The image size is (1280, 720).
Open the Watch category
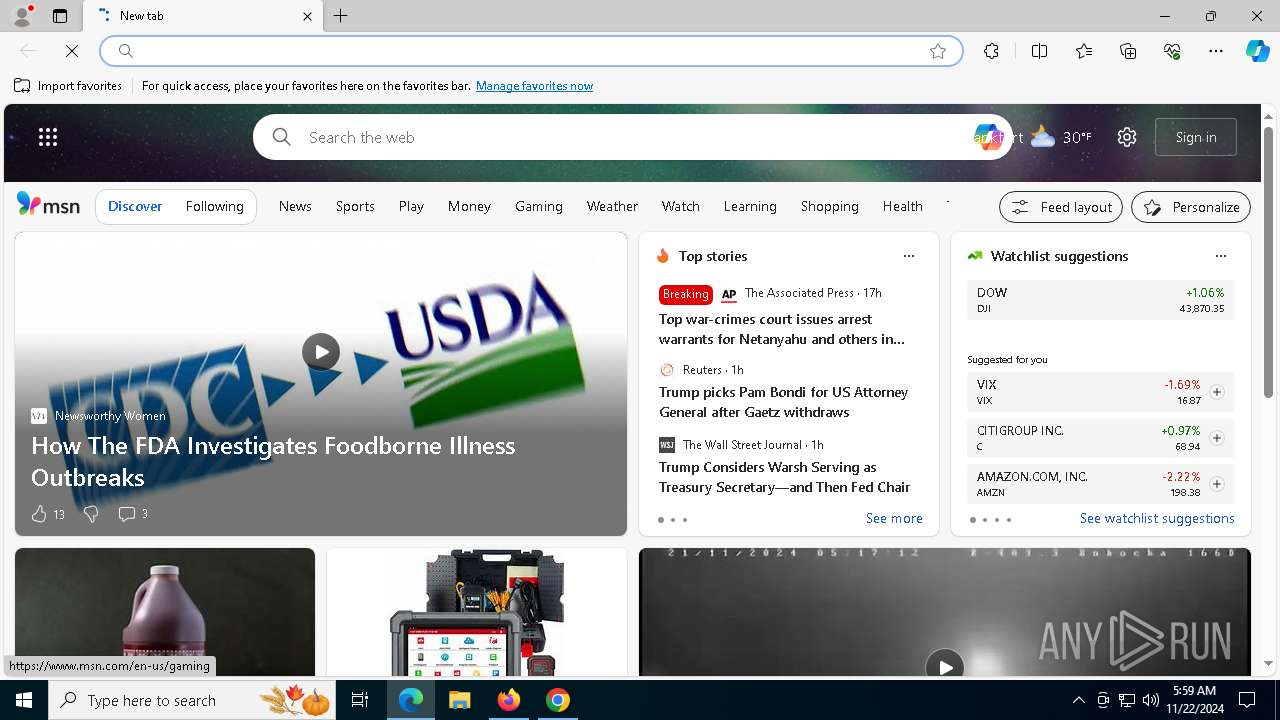(x=681, y=206)
